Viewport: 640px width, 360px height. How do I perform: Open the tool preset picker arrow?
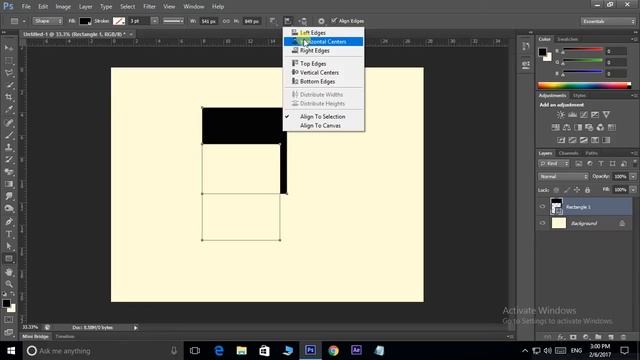pyautogui.click(x=24, y=21)
